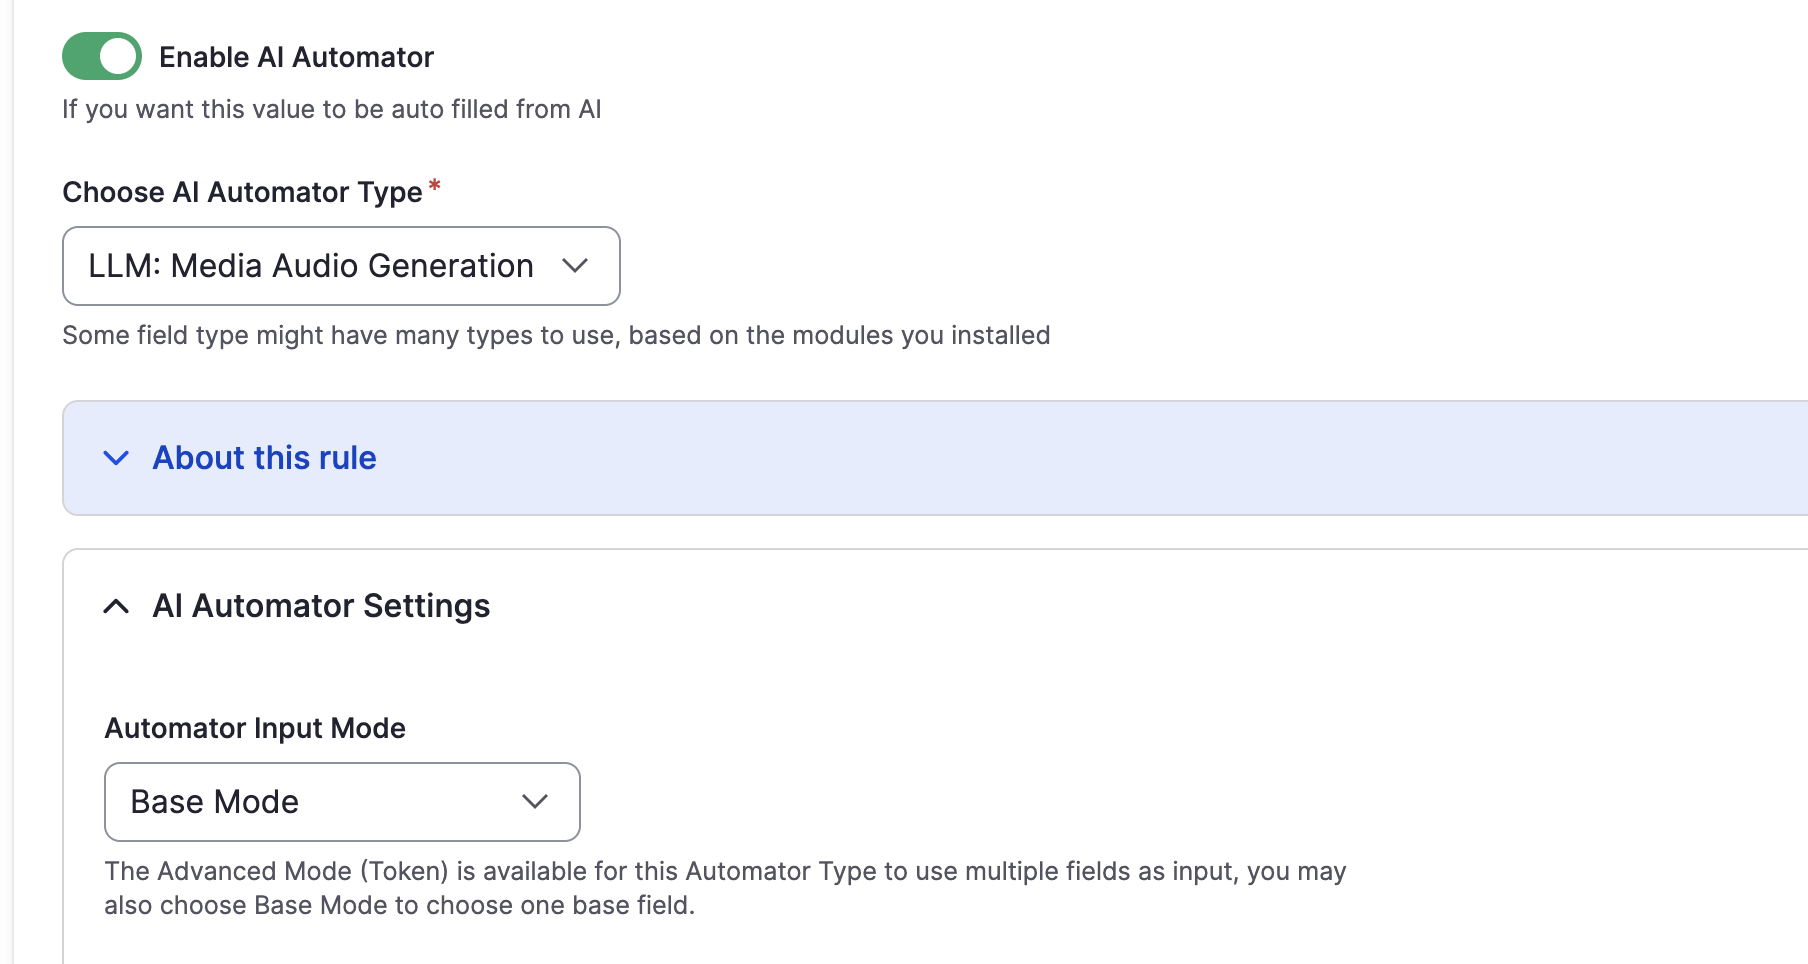The image size is (1808, 964).
Task: Click the About this rule heading text
Action: (262, 458)
